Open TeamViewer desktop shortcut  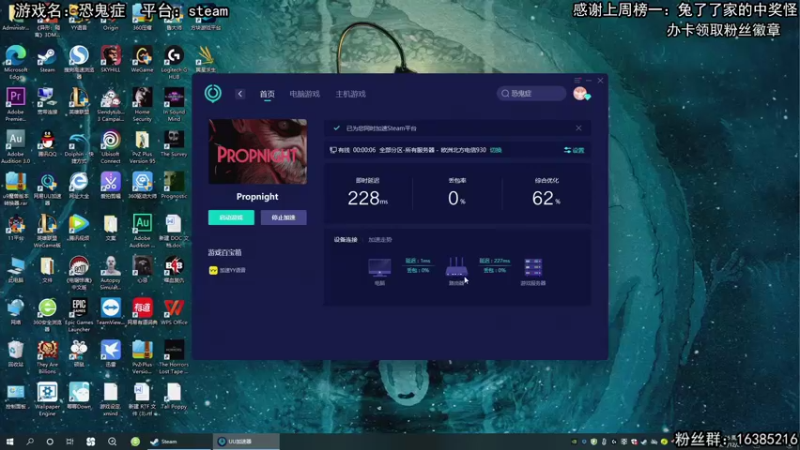click(x=110, y=312)
